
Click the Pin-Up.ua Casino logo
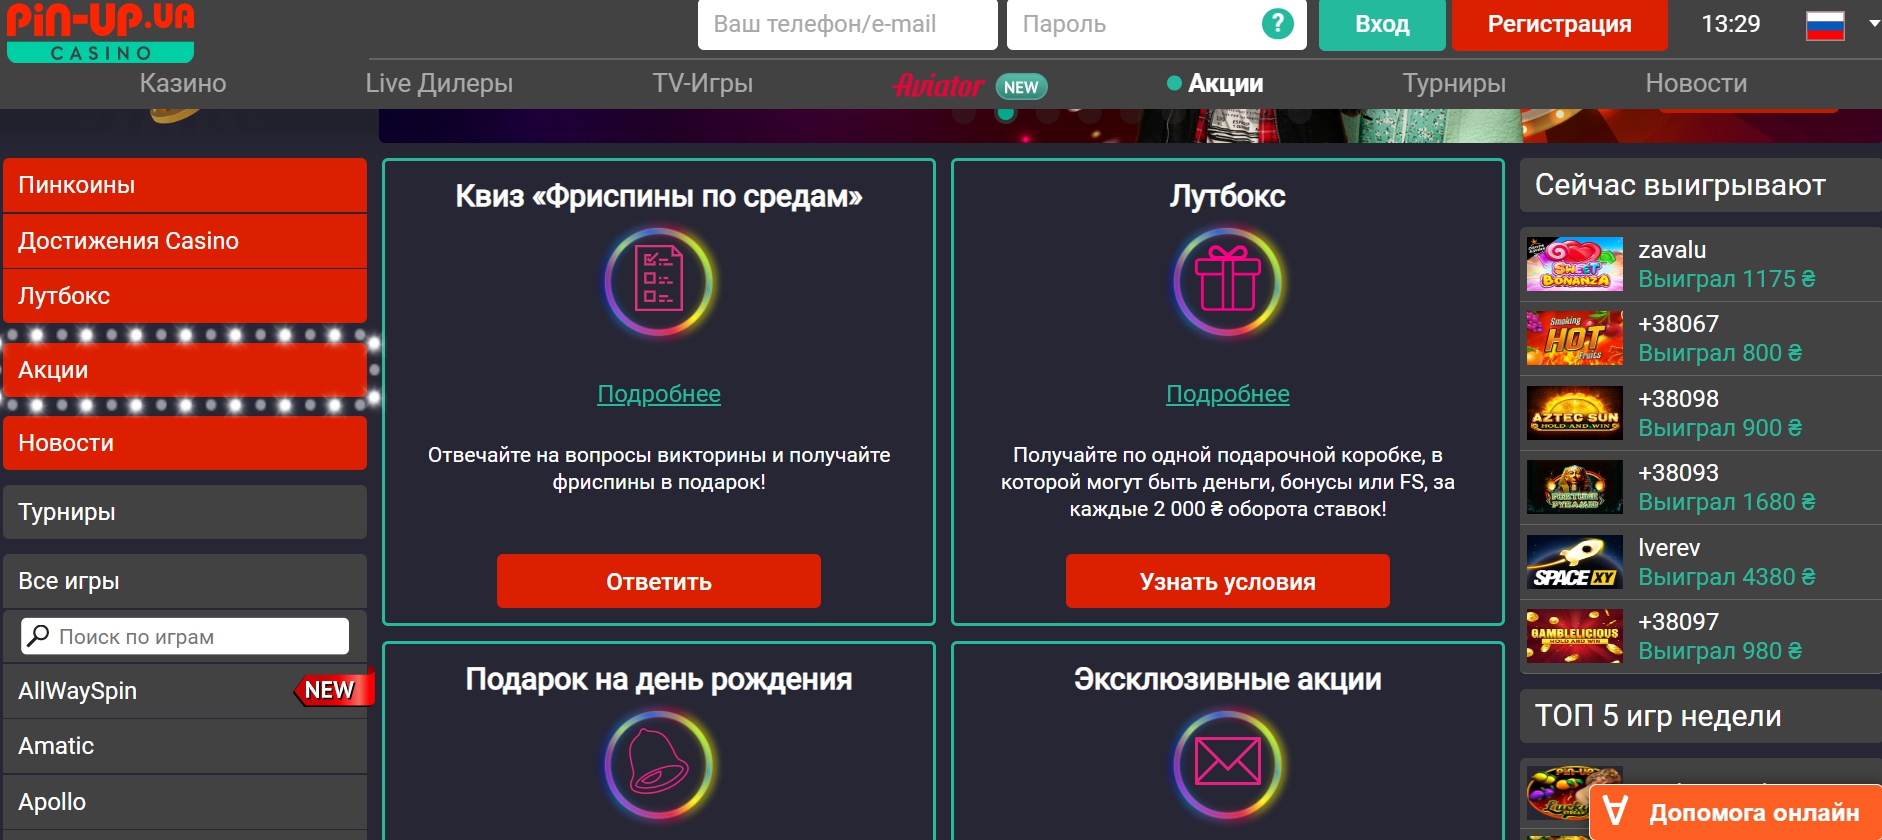click(x=100, y=31)
